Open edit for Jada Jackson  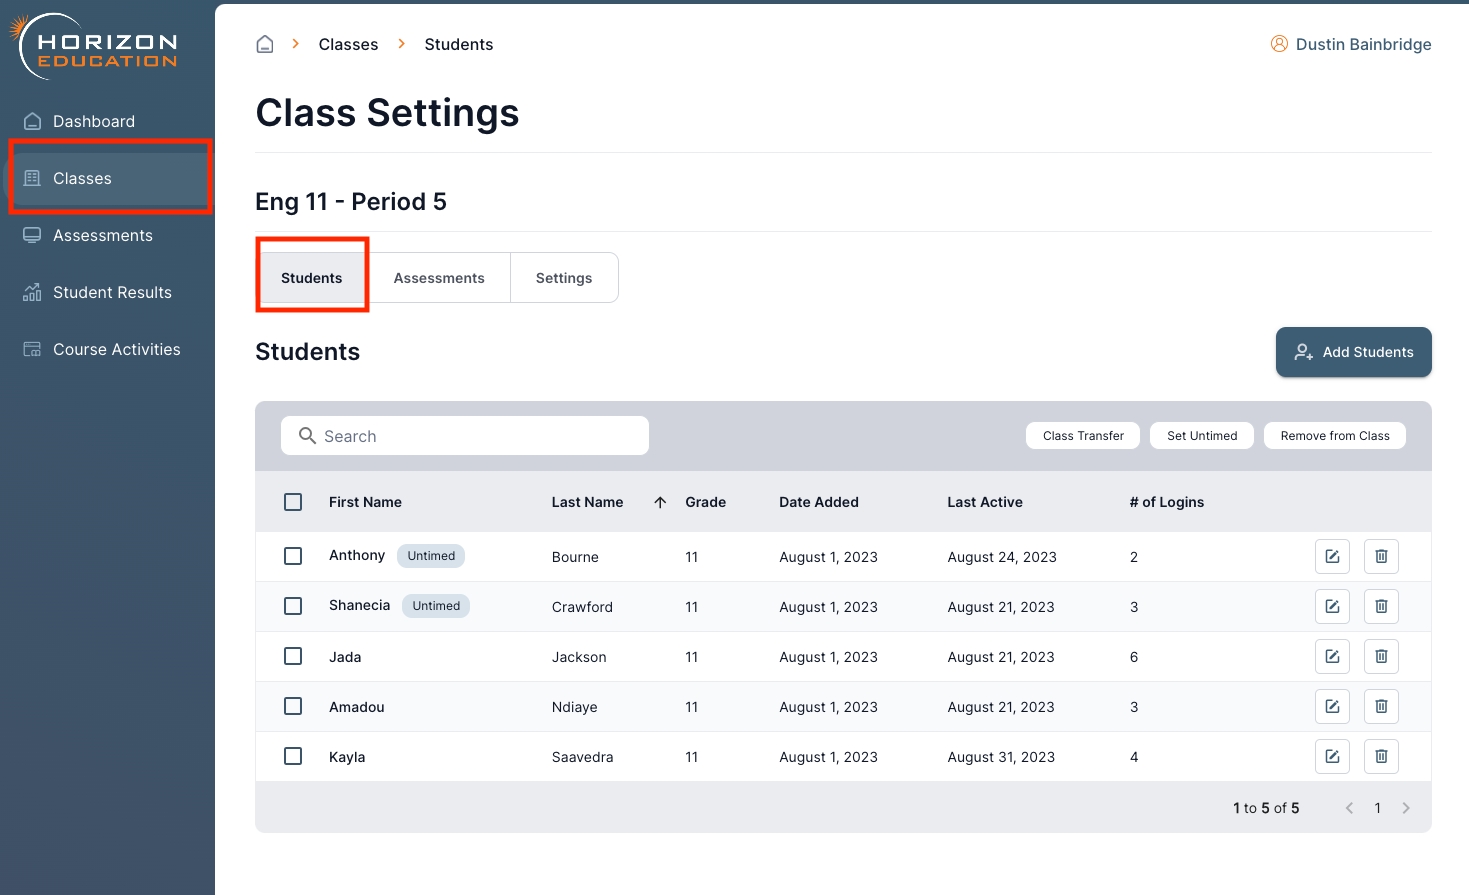[x=1332, y=657]
